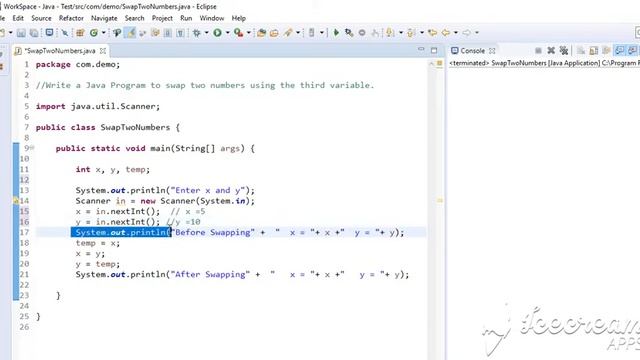
Task: Click the 'temp = x;' code line
Action: click(98, 243)
